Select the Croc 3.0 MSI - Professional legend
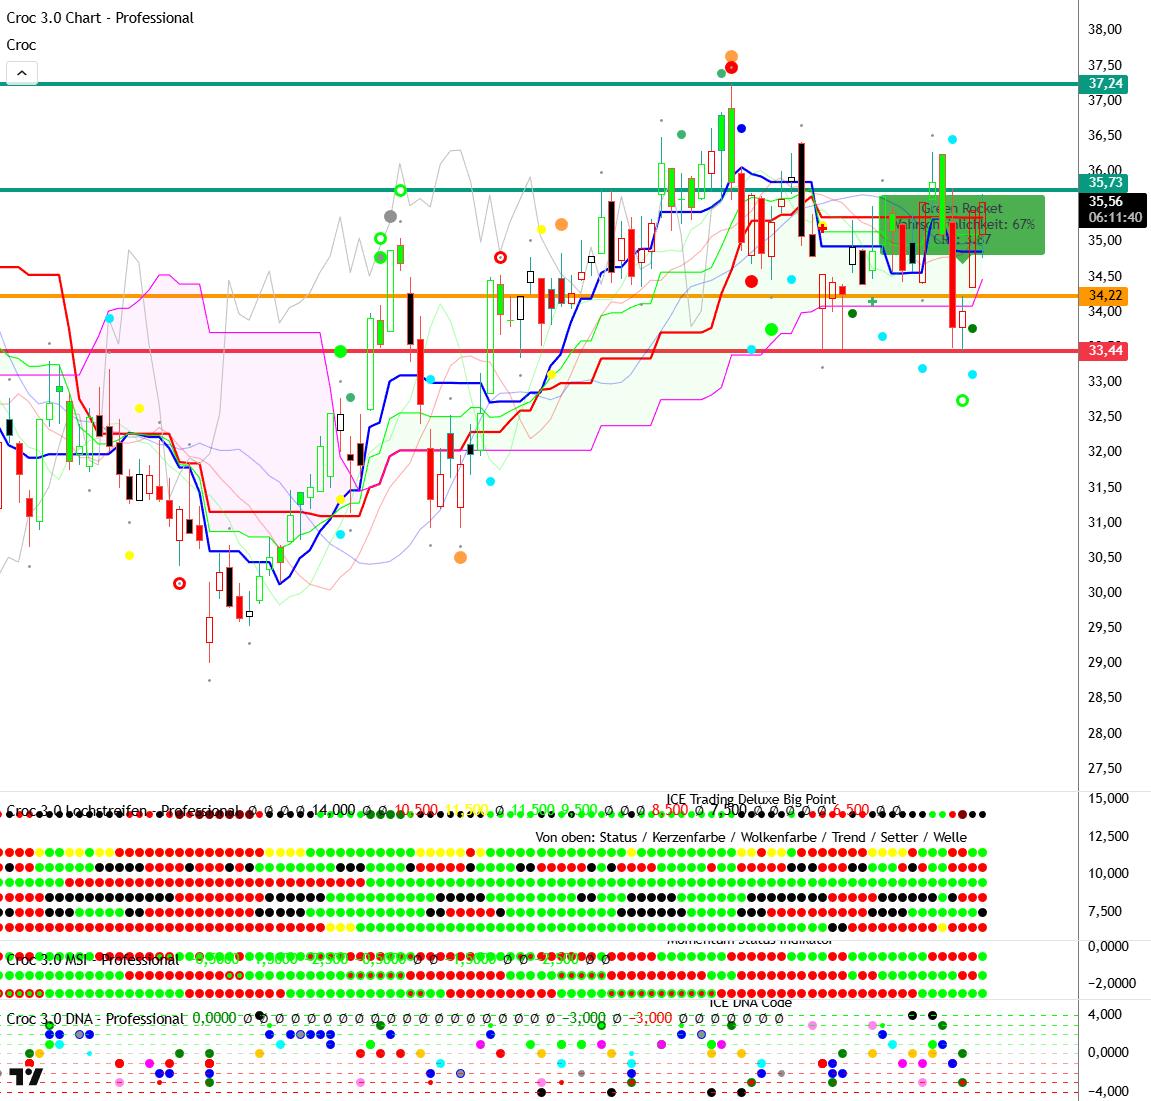1151x1101 pixels. (92, 959)
